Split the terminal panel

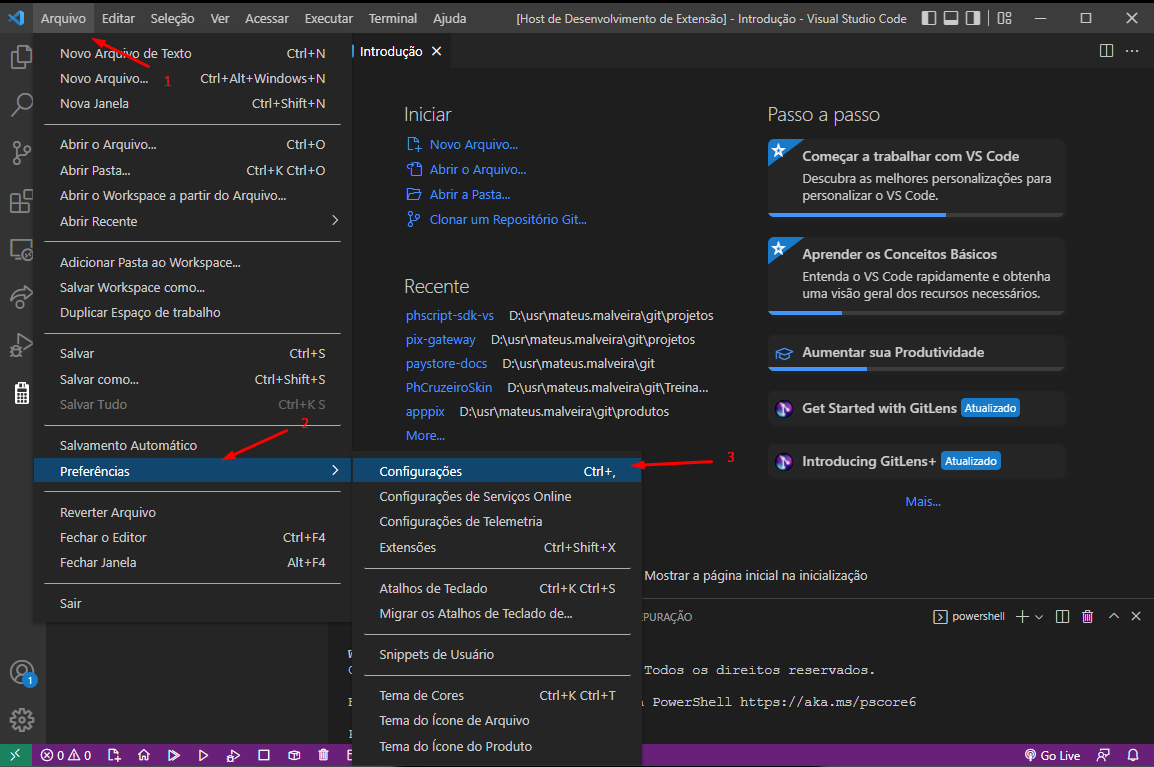pos(1062,616)
